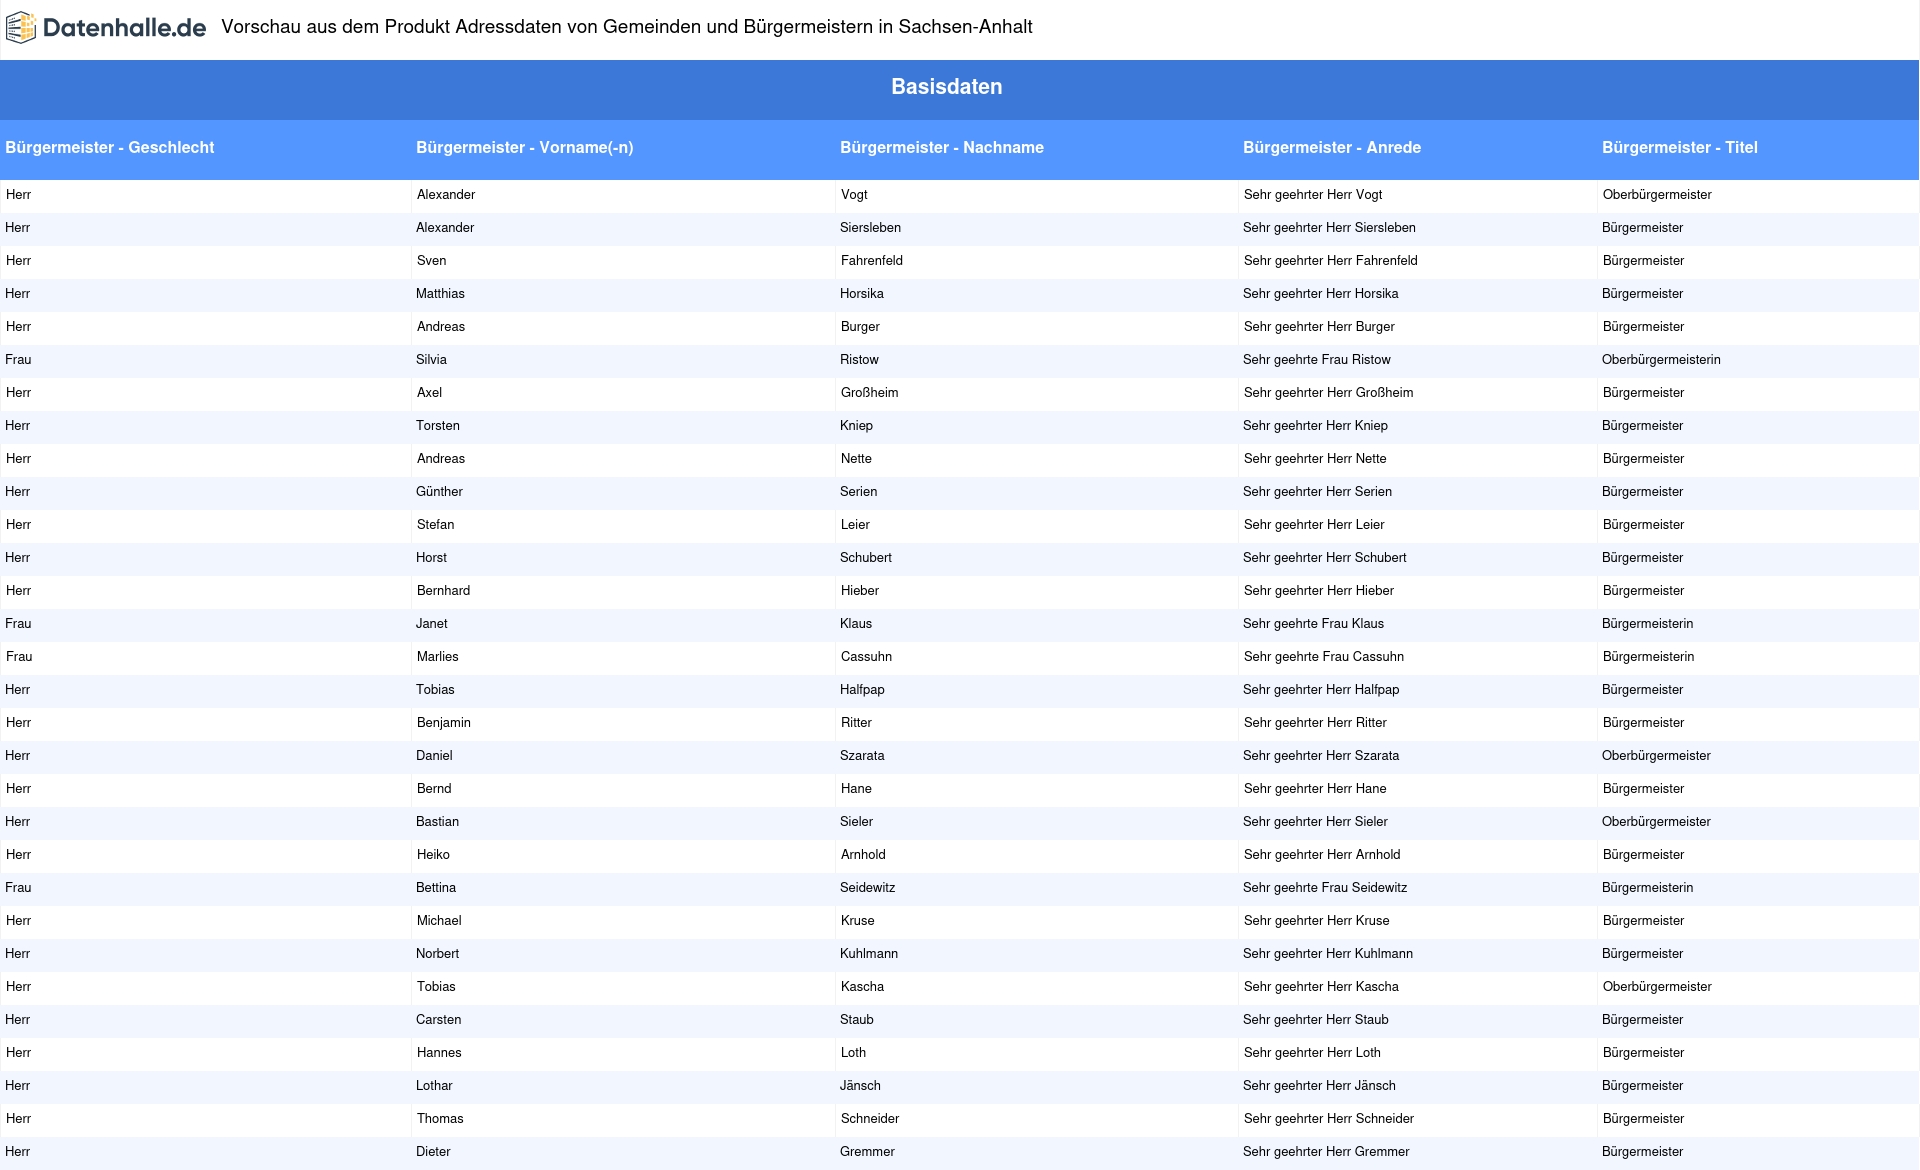Click the surname Seidewitz
This screenshot has width=1920, height=1170.
click(x=867, y=888)
